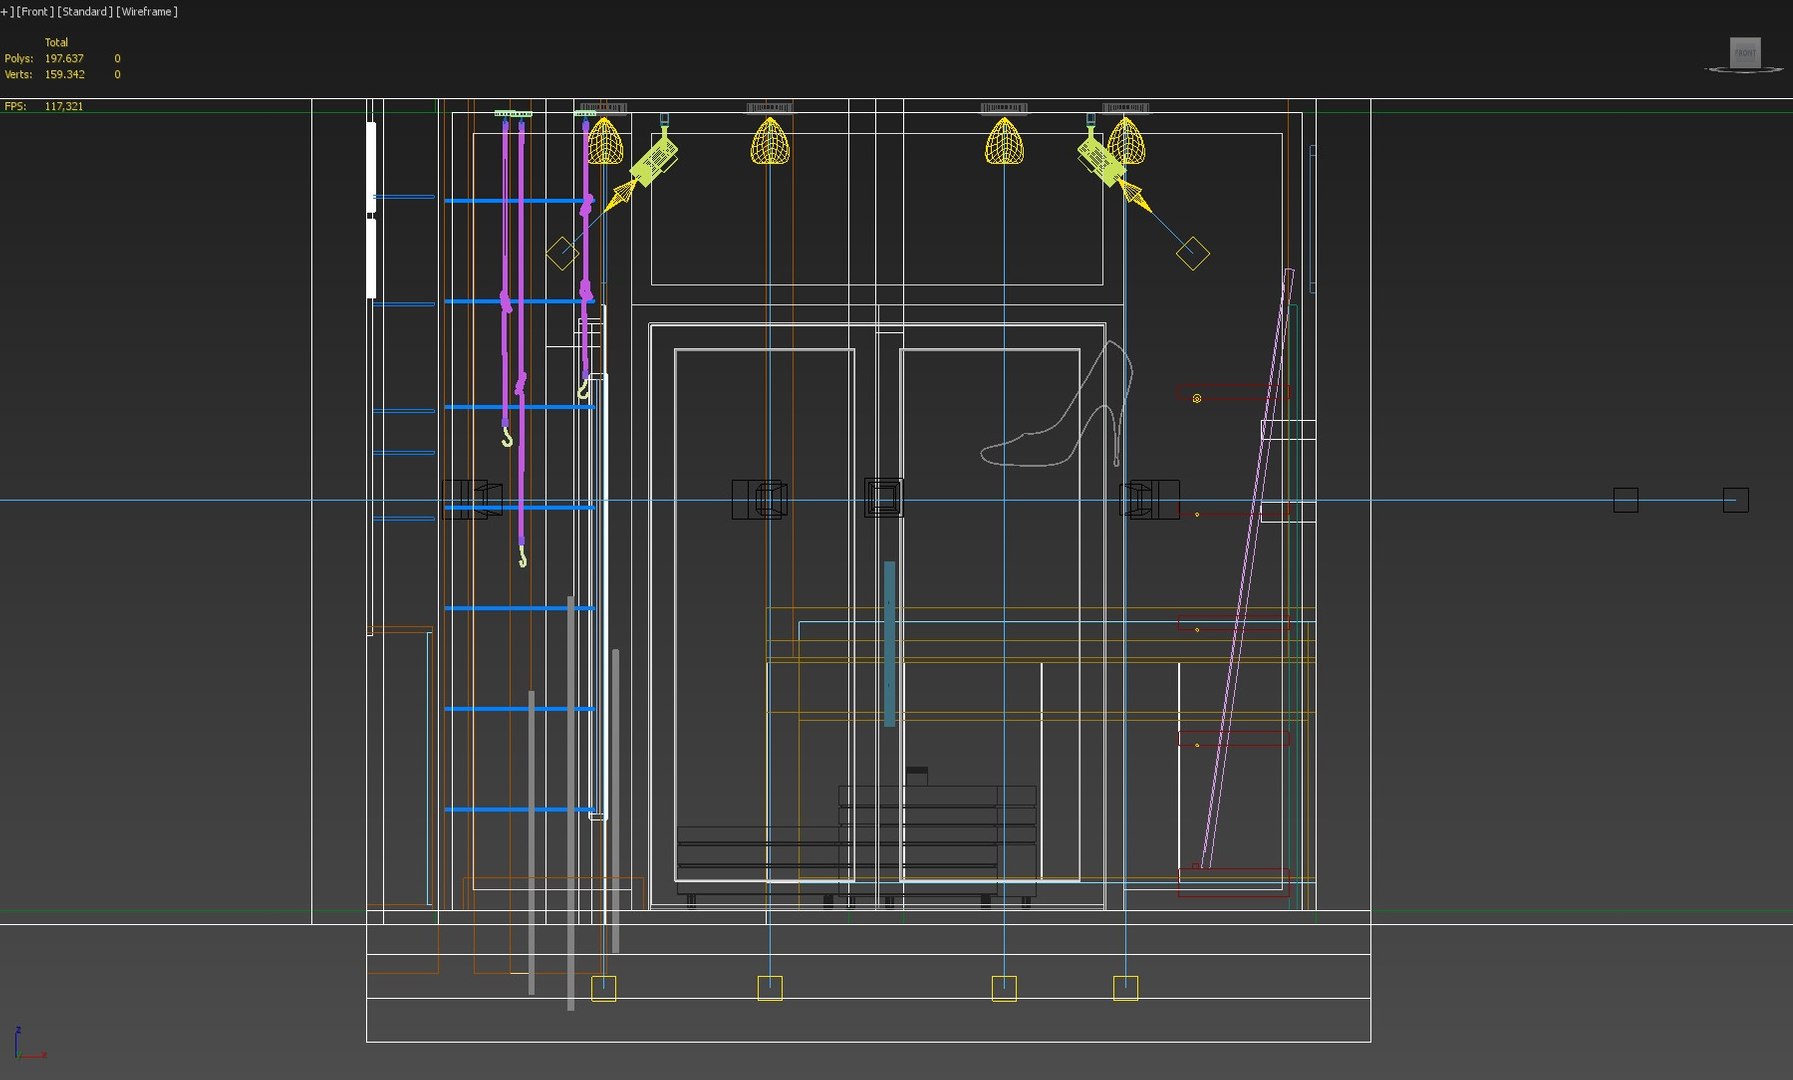Select the far-right black camera target square
Image resolution: width=1793 pixels, height=1080 pixels.
tap(1736, 500)
